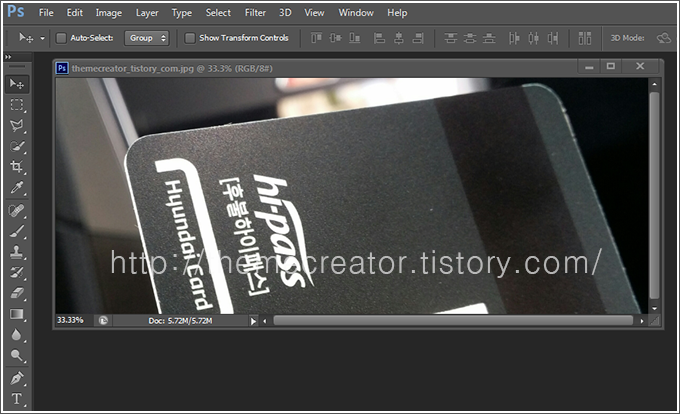The image size is (680, 414).
Task: Select the Eyedropper tool
Action: (17, 187)
